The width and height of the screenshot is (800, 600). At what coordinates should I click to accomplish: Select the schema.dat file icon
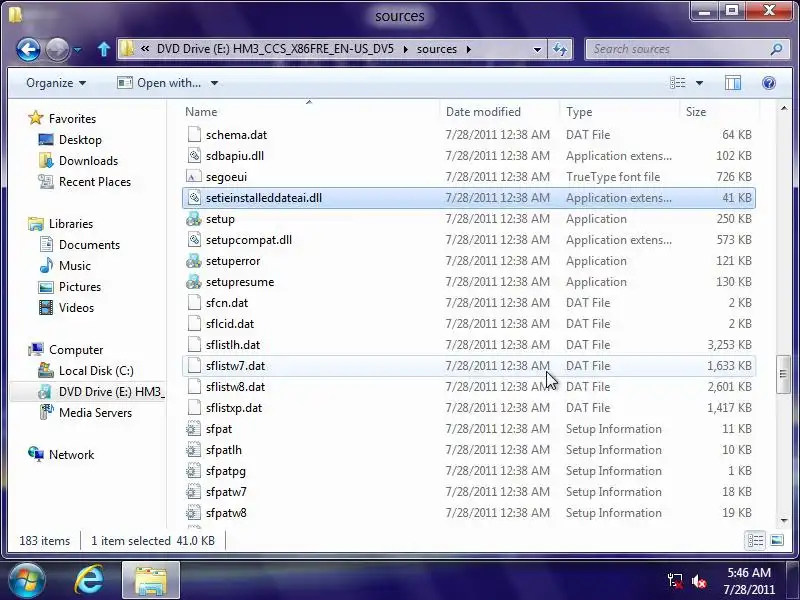(x=194, y=135)
